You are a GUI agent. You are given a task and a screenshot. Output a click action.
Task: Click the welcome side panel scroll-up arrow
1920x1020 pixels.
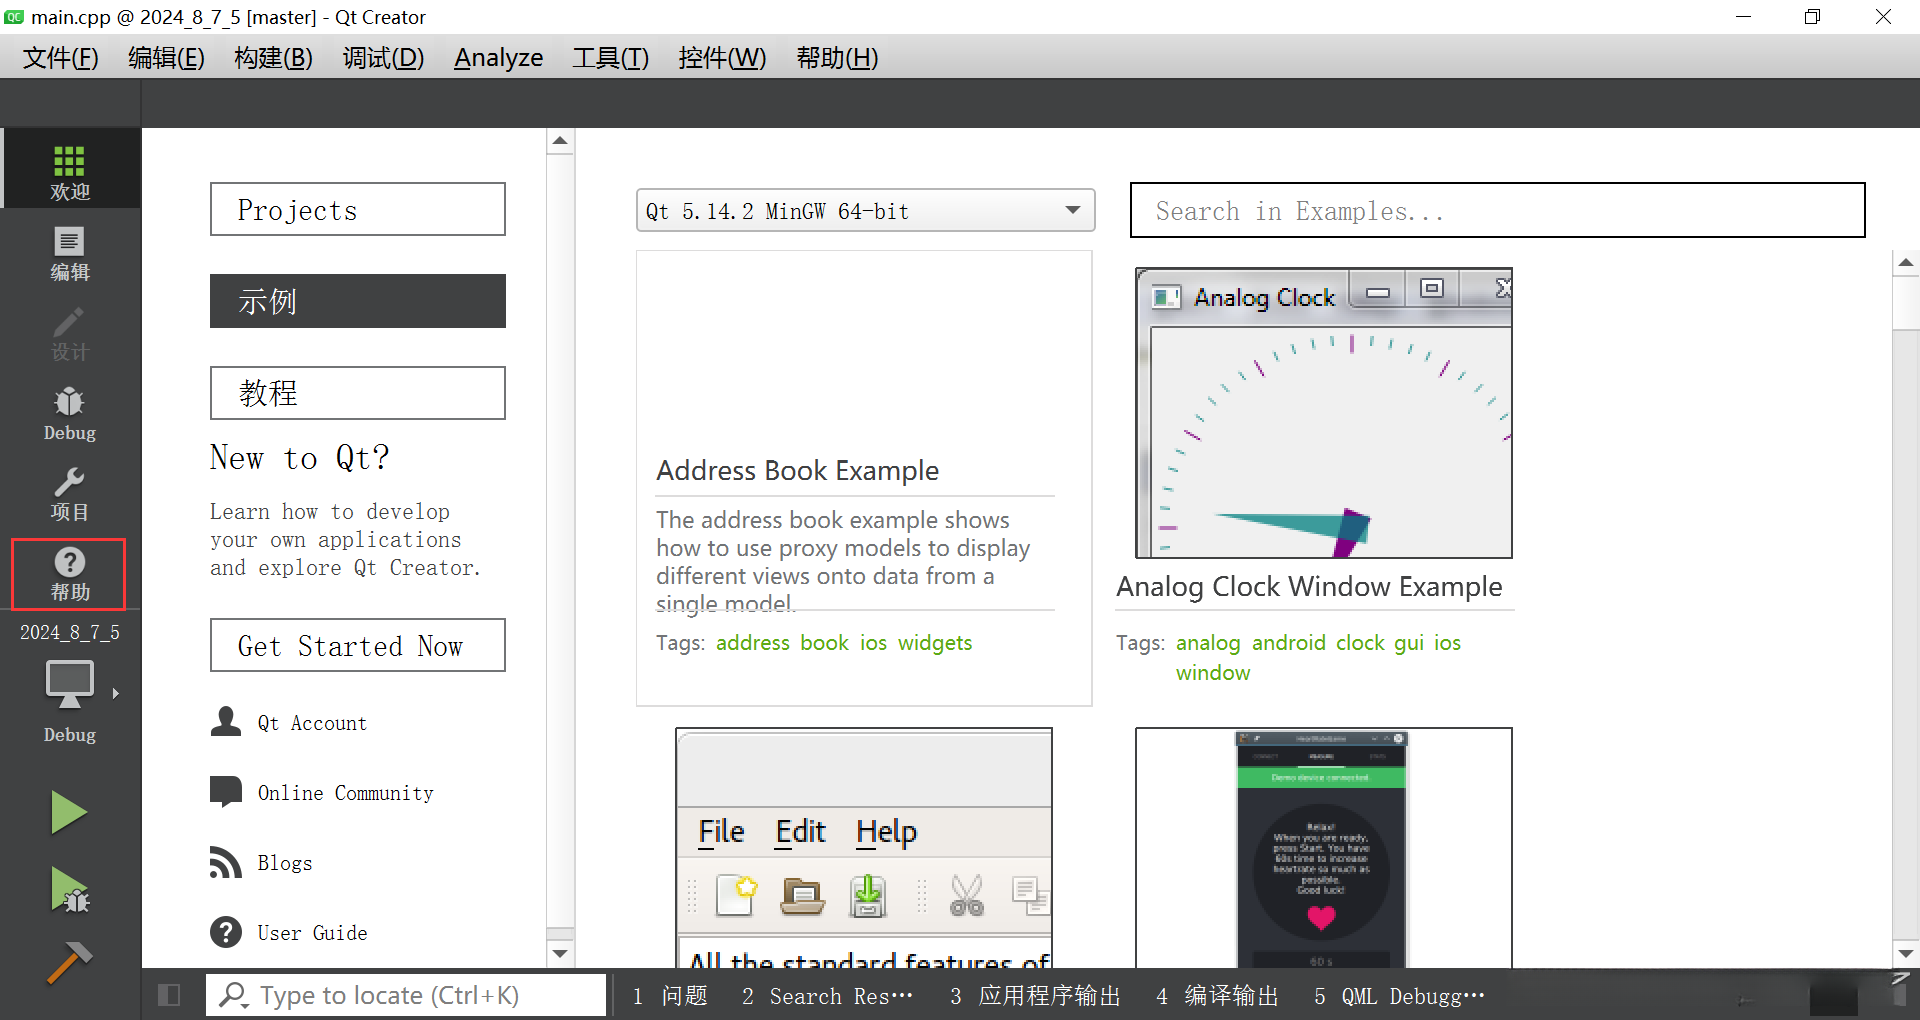tap(560, 141)
